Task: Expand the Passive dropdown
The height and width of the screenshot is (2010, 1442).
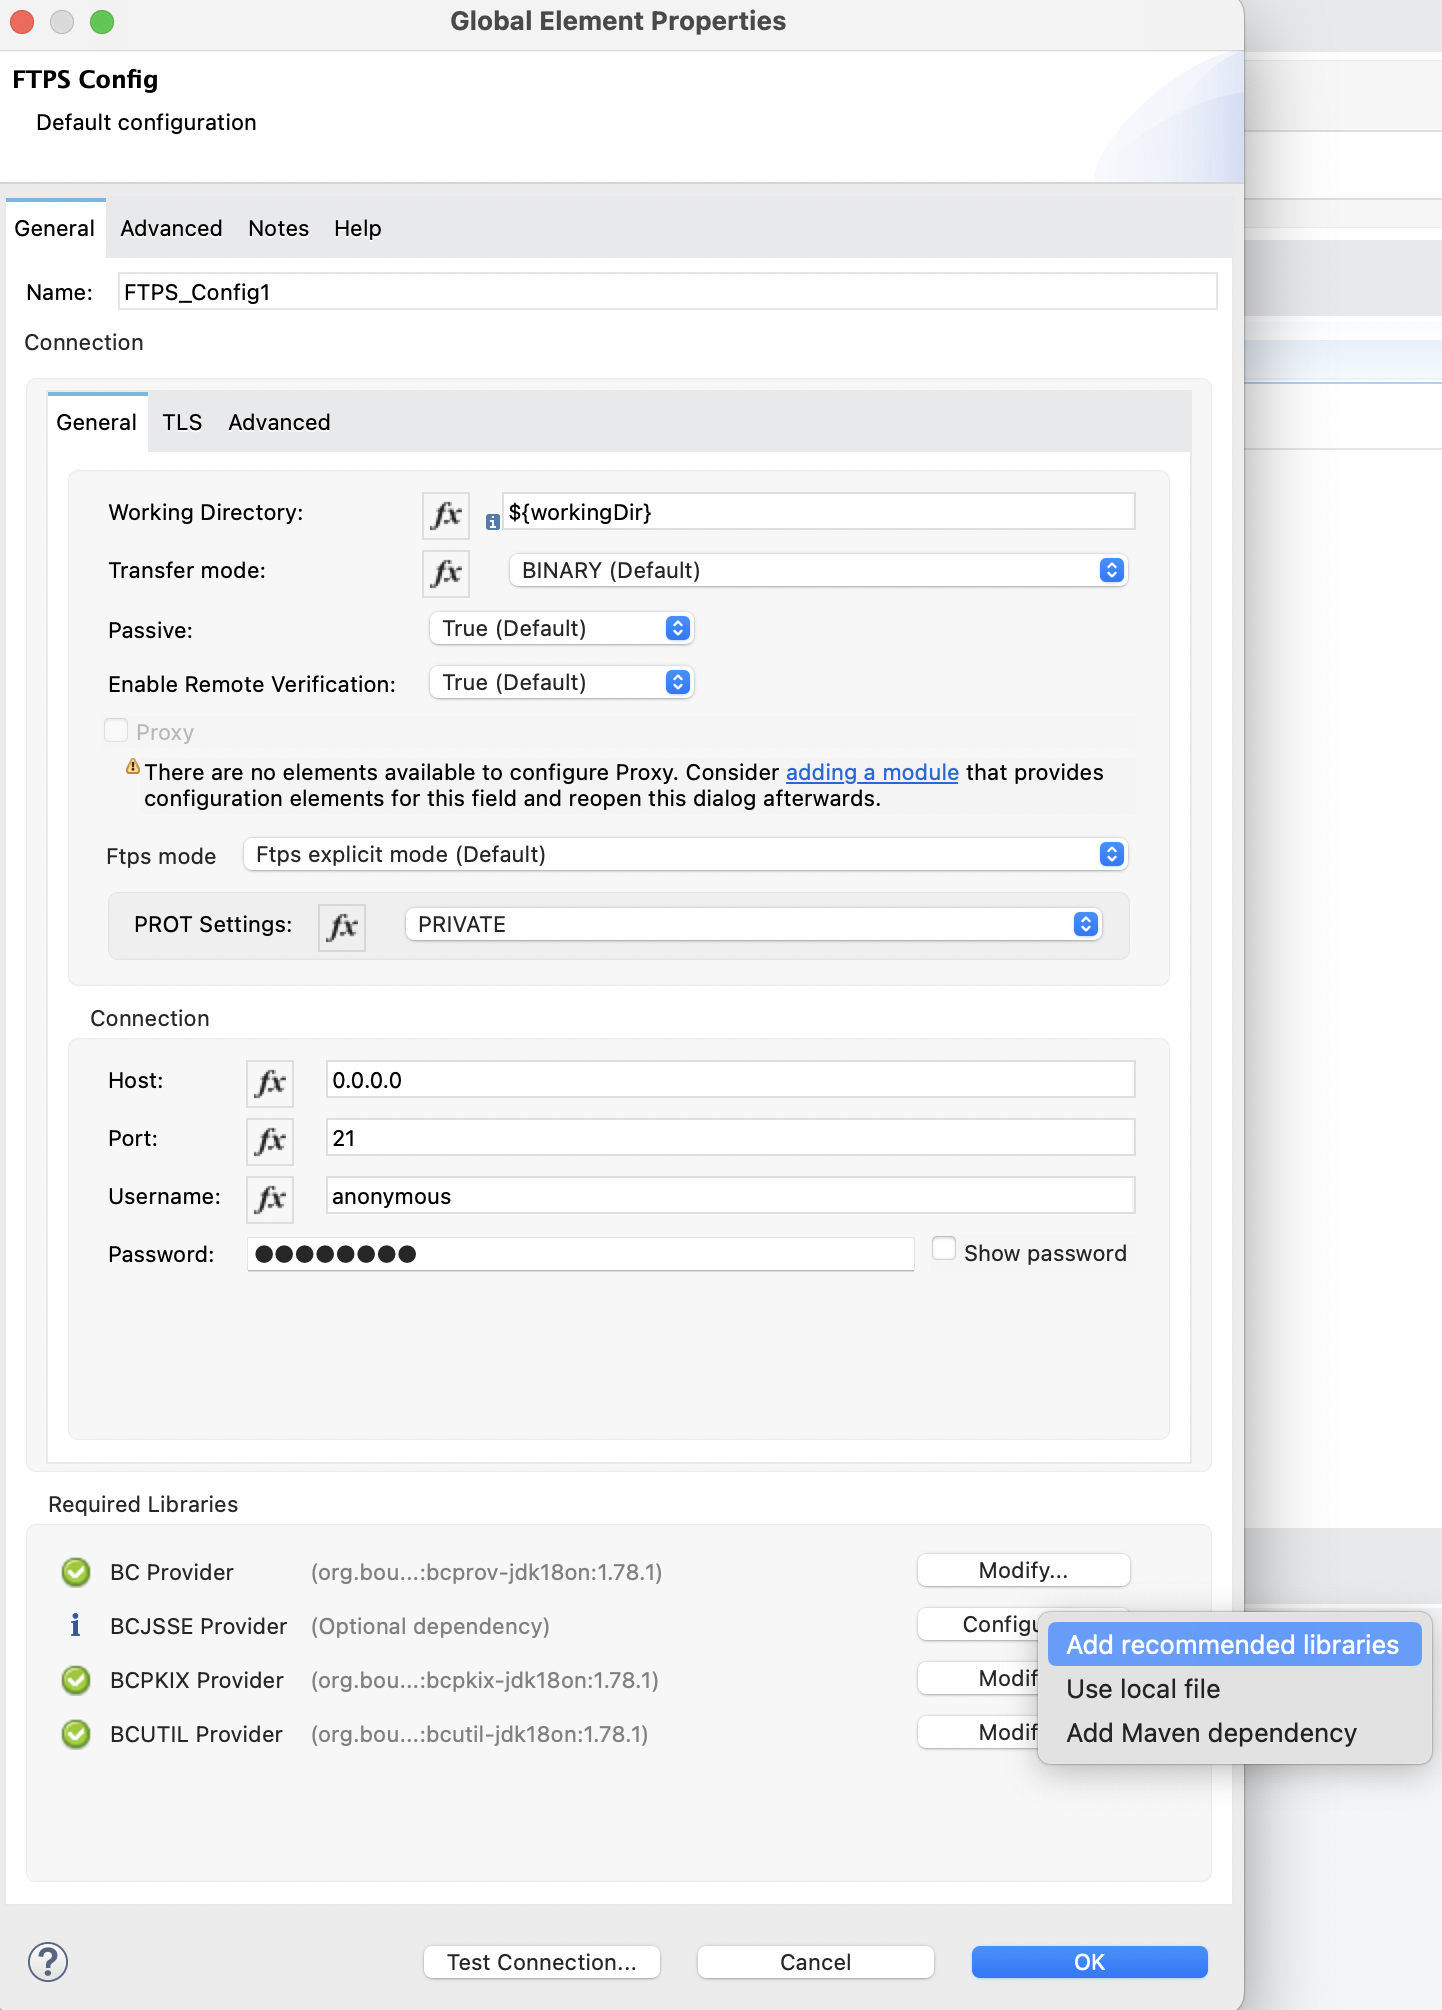Action: click(x=561, y=628)
